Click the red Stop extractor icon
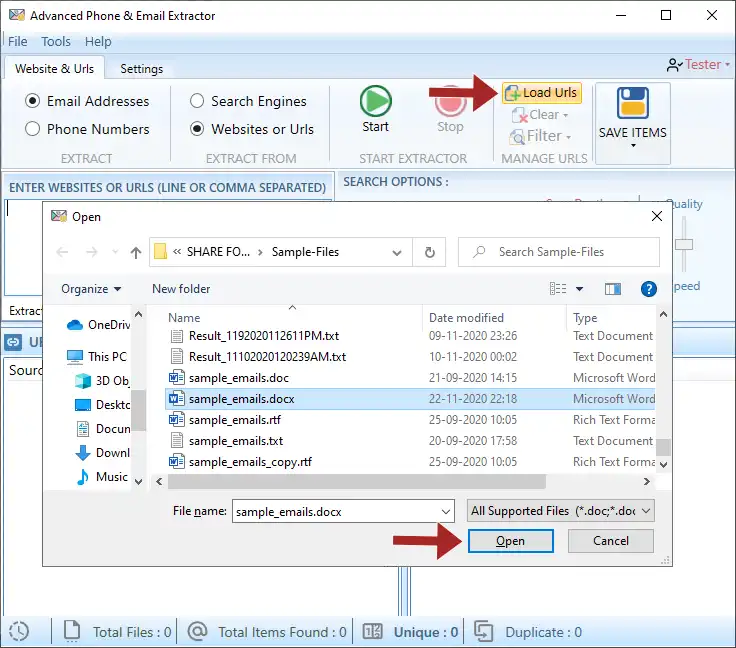Viewport: 736px width, 648px height. (451, 101)
